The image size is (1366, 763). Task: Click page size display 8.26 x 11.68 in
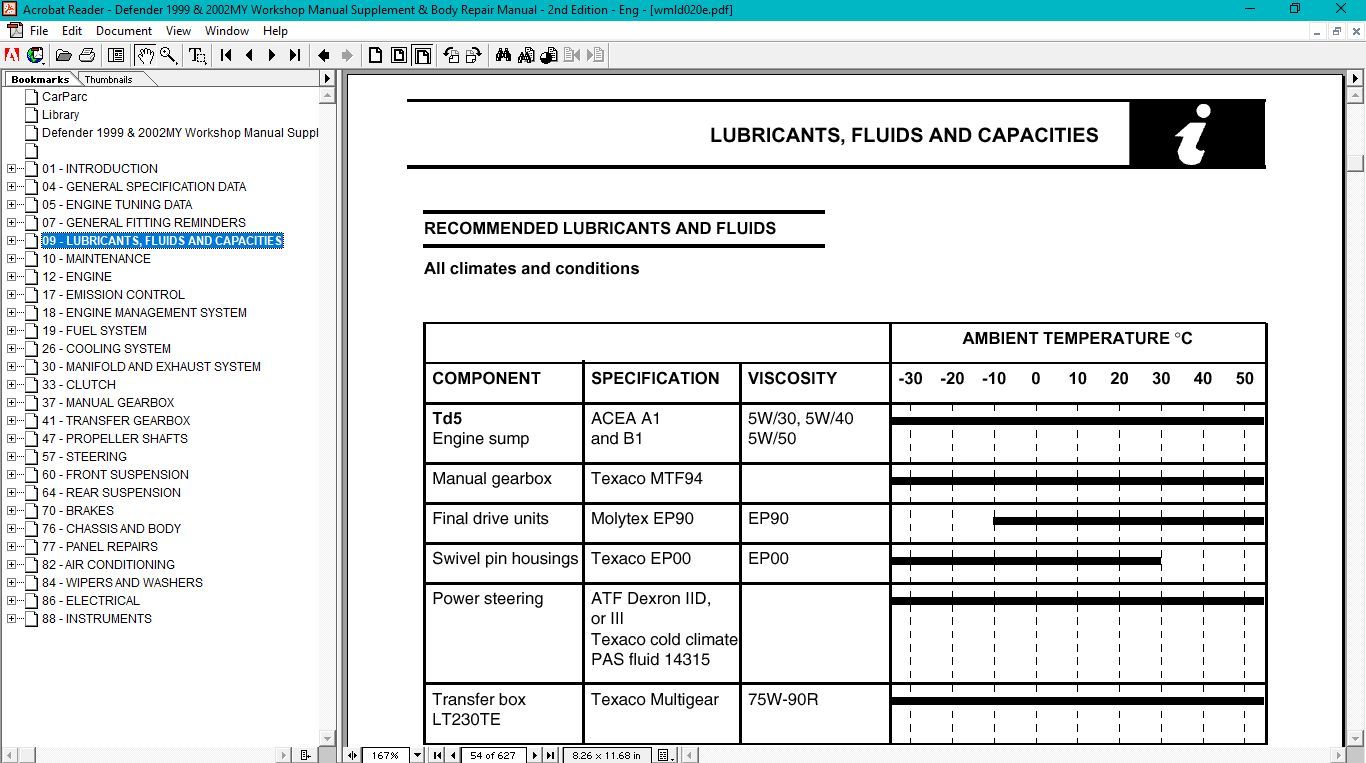(x=607, y=755)
